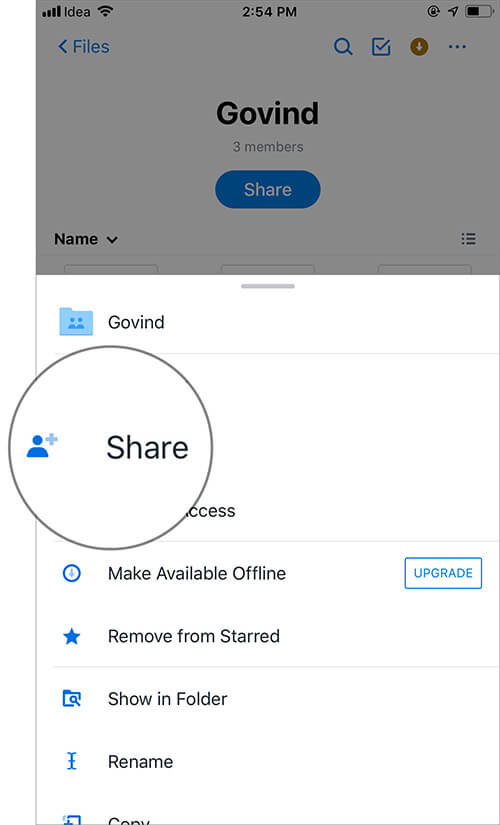
Task: Tap the sheet drag handle
Action: (267, 286)
